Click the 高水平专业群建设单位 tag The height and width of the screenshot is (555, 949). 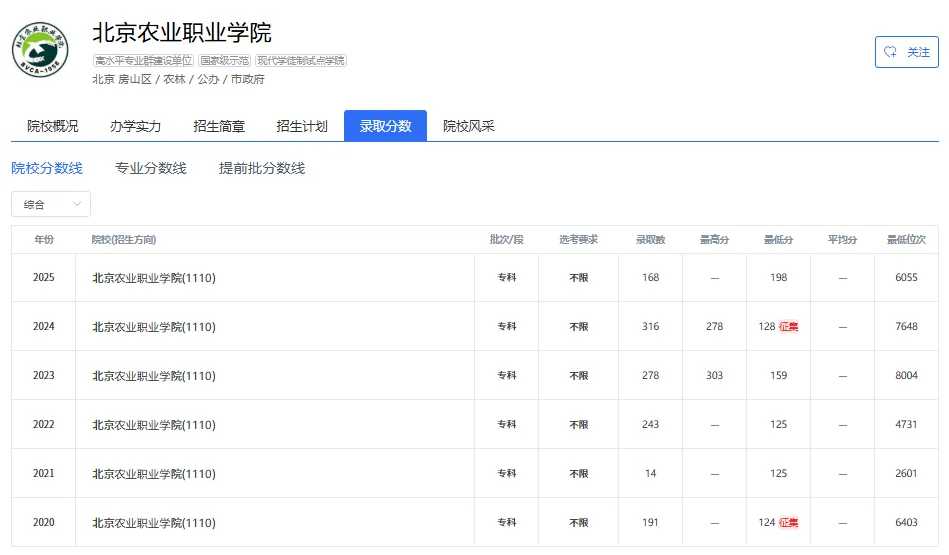143,61
